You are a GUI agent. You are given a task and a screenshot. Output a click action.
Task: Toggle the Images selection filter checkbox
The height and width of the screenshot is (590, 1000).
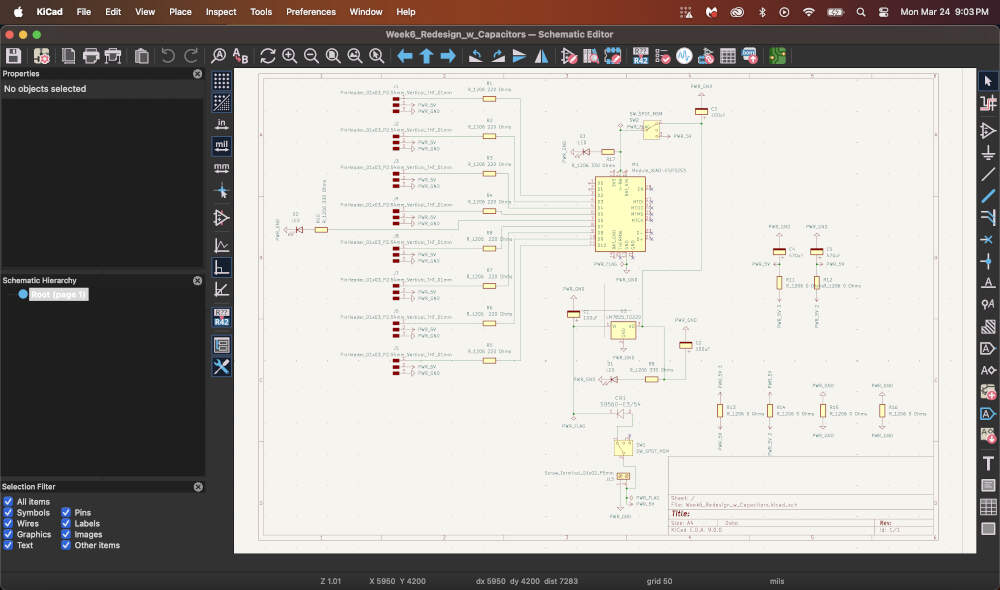click(x=66, y=534)
